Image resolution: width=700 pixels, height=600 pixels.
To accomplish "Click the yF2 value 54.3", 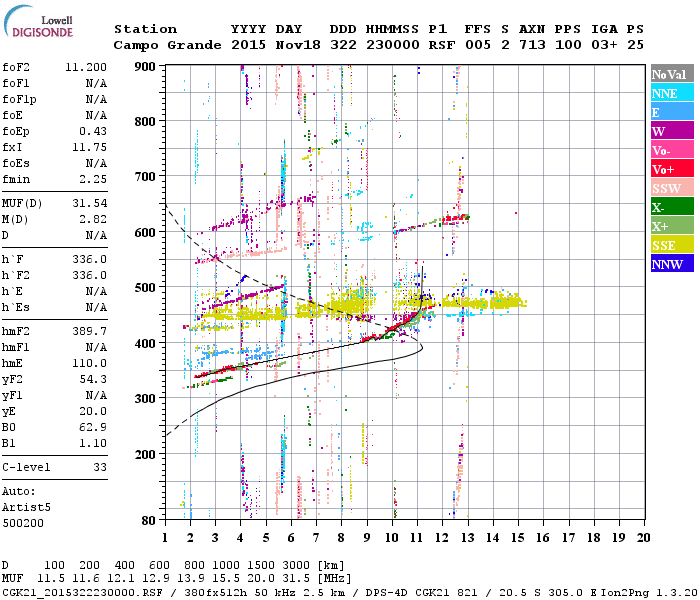I will click(x=93, y=379).
